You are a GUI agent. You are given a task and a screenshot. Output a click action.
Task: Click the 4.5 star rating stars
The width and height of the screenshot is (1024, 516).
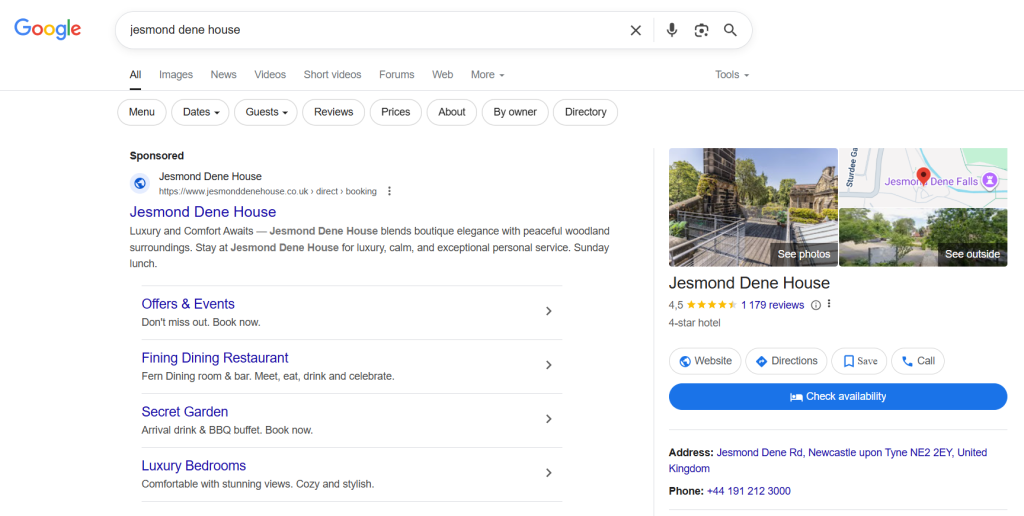click(711, 304)
